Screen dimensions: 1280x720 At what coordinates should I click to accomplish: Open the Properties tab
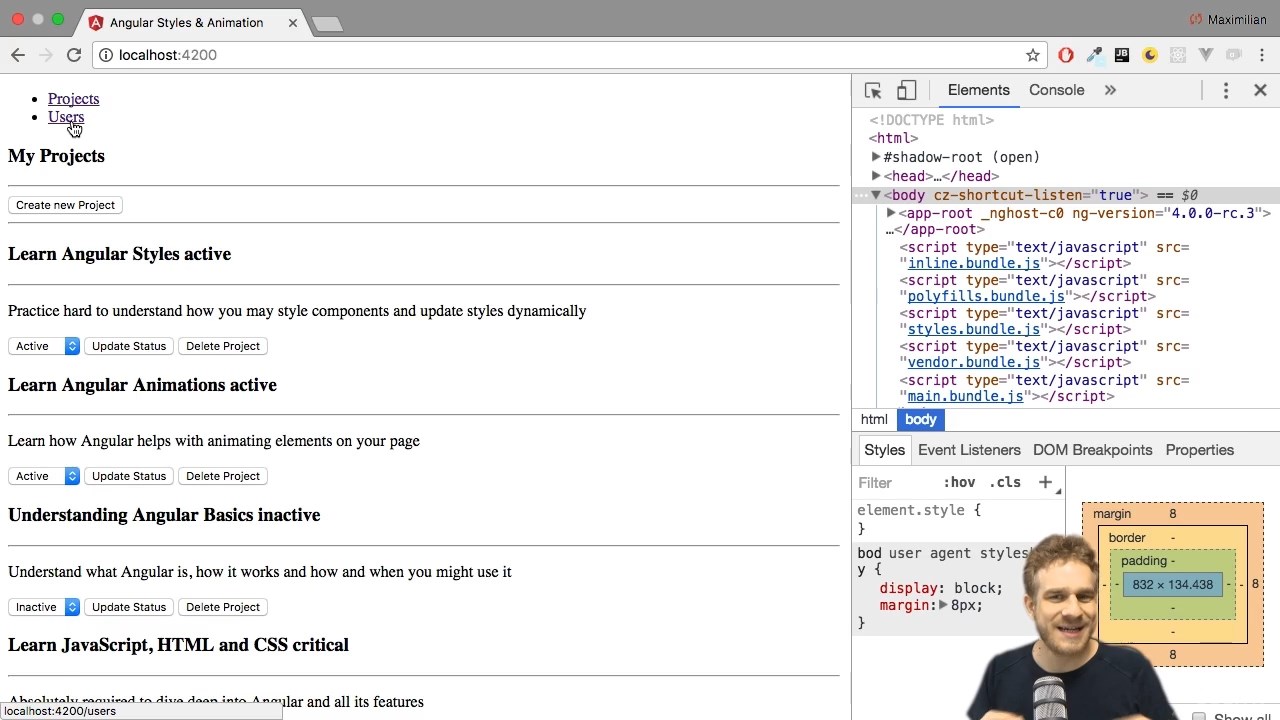click(x=1199, y=450)
